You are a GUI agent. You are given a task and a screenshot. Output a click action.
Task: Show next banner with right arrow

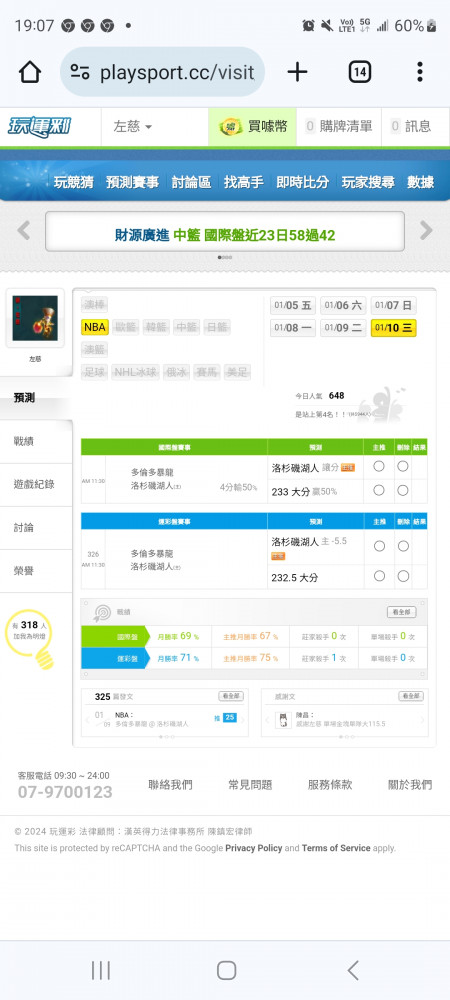pyautogui.click(x=426, y=230)
